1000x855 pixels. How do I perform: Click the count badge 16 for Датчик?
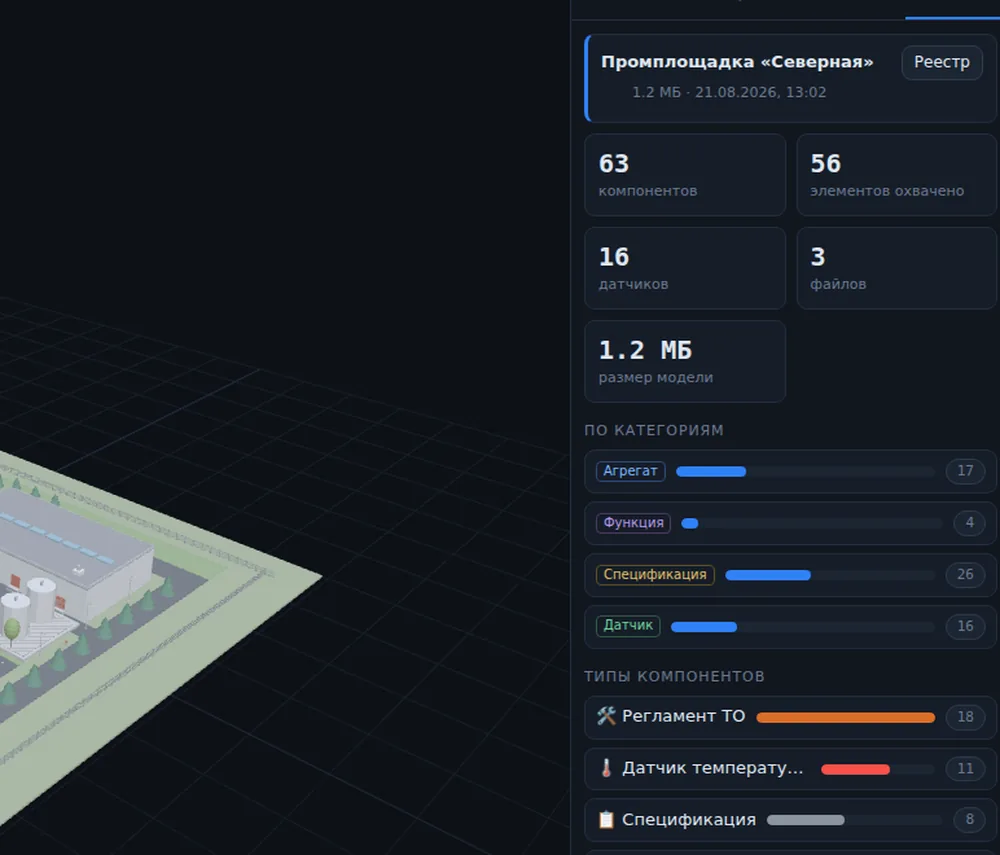(965, 626)
